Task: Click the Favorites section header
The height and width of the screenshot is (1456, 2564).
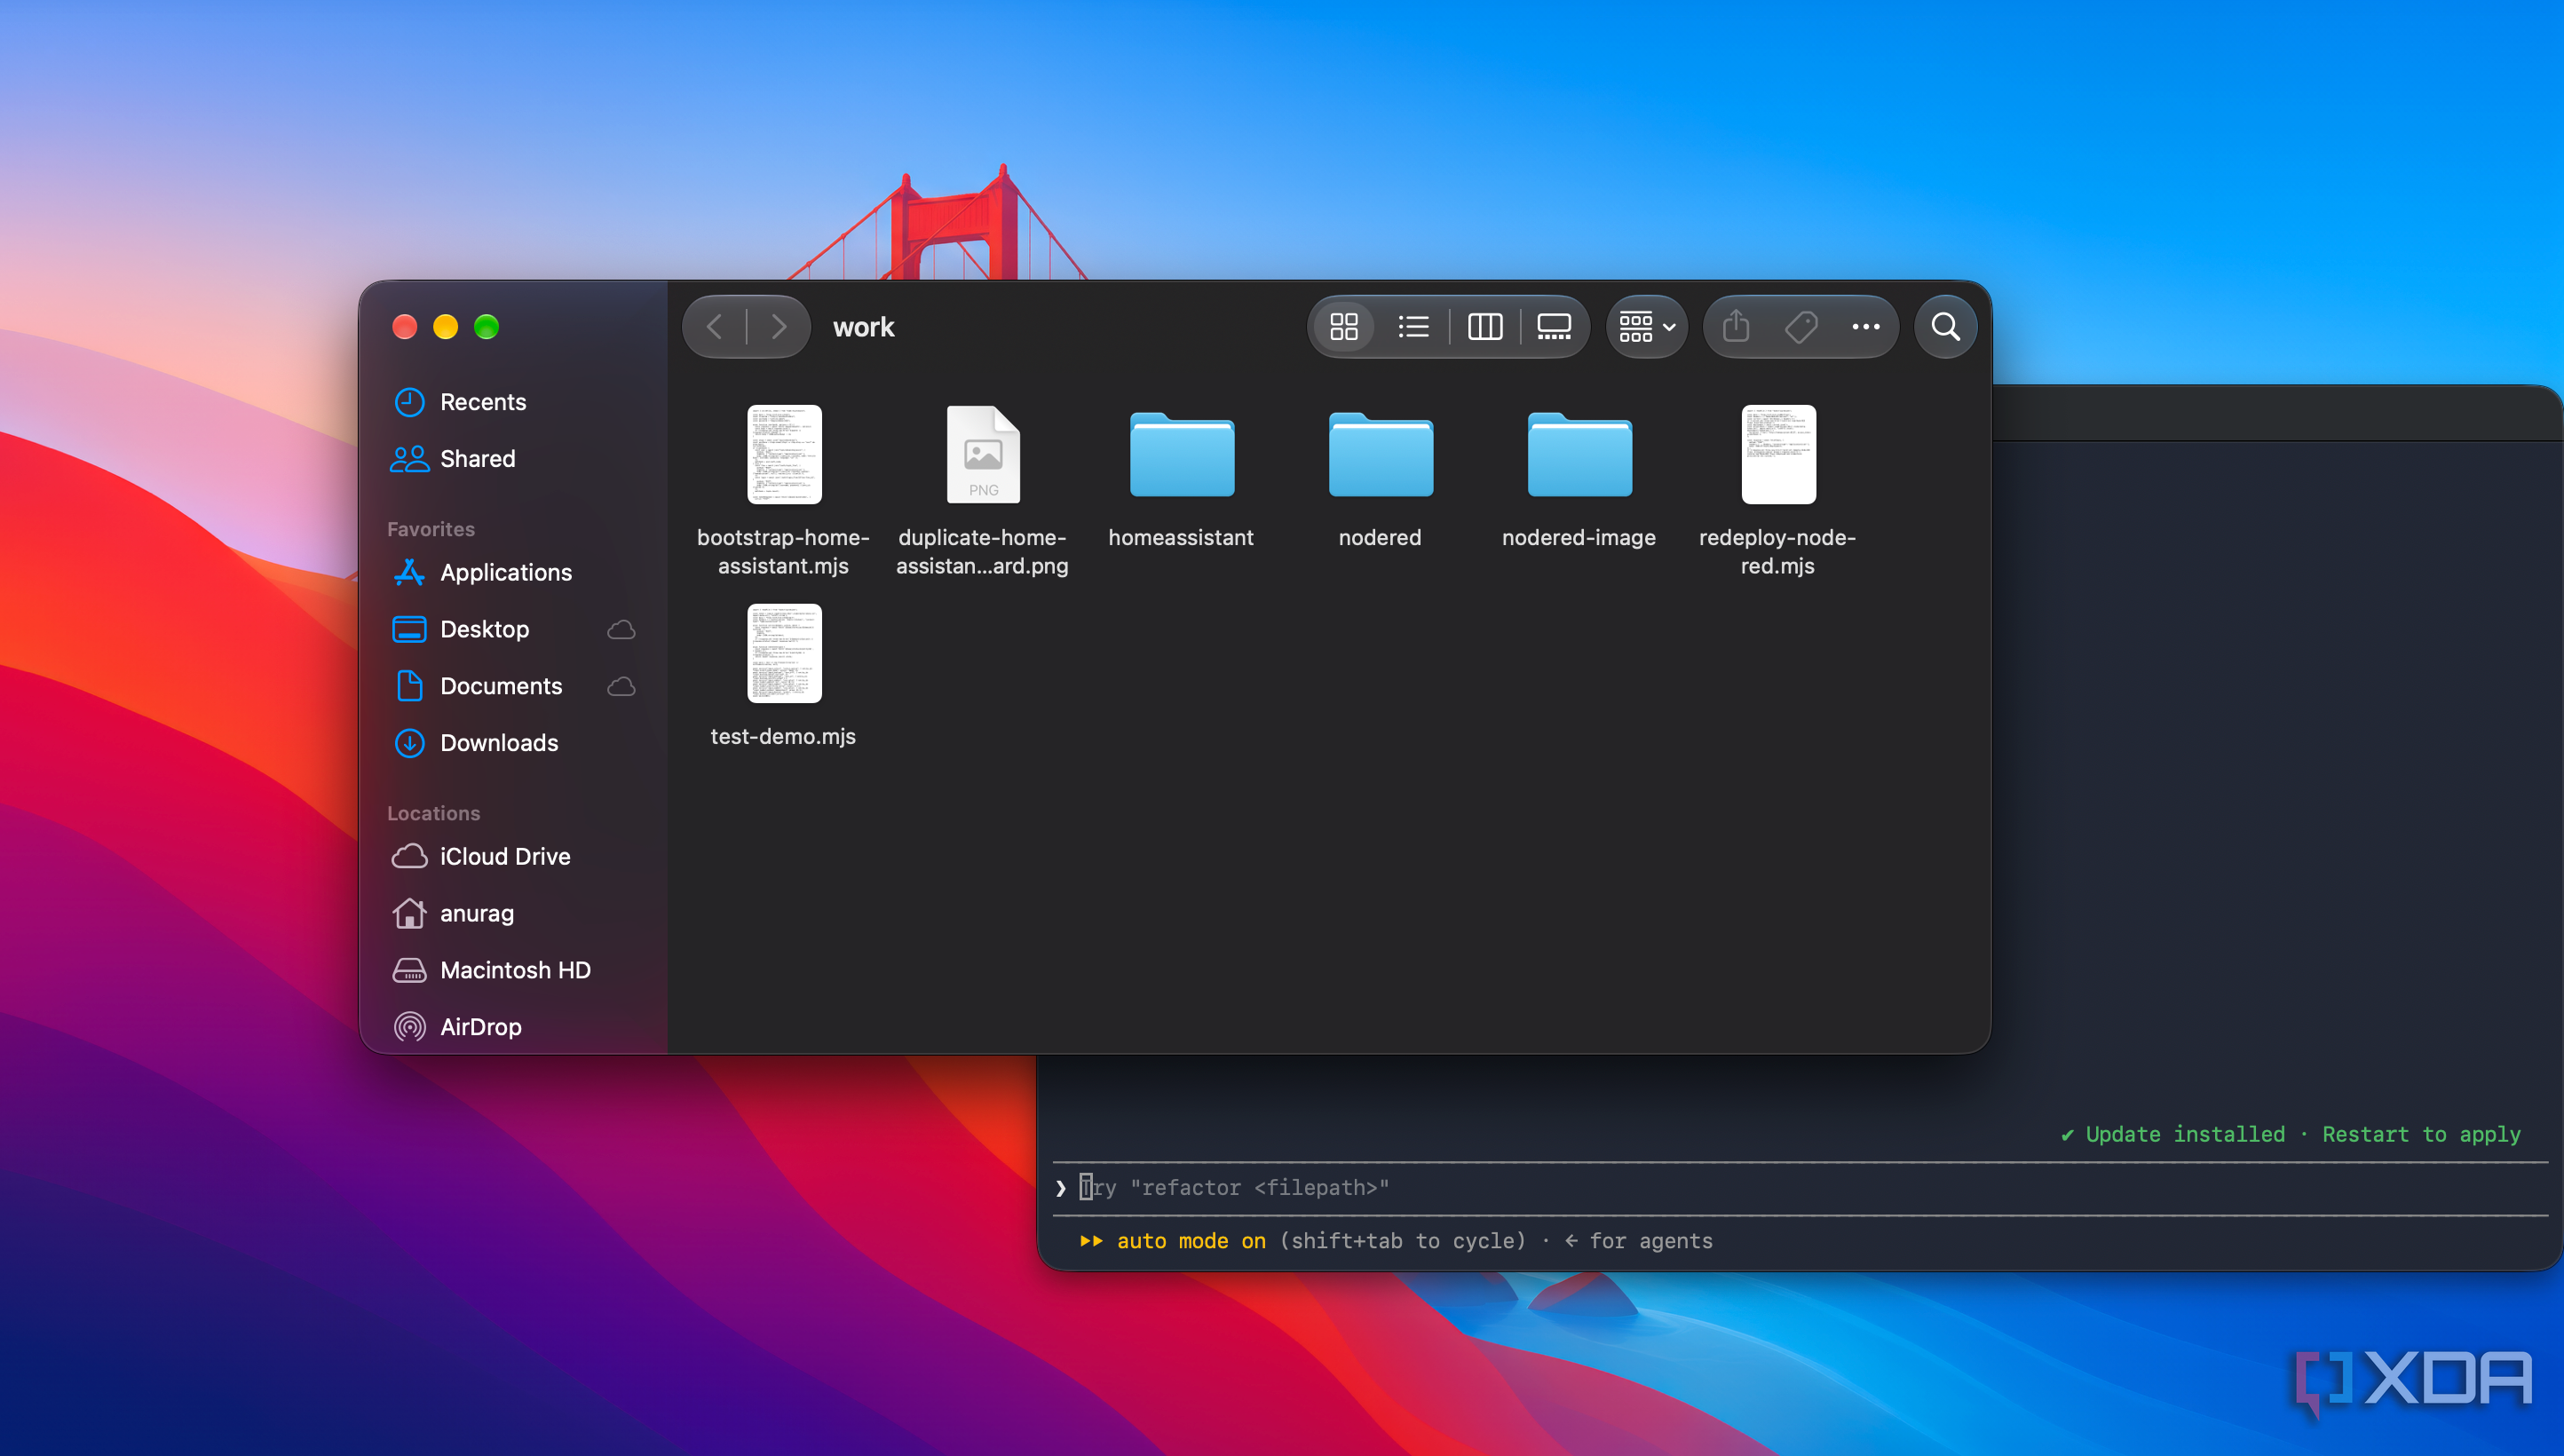Action: pyautogui.click(x=431, y=529)
